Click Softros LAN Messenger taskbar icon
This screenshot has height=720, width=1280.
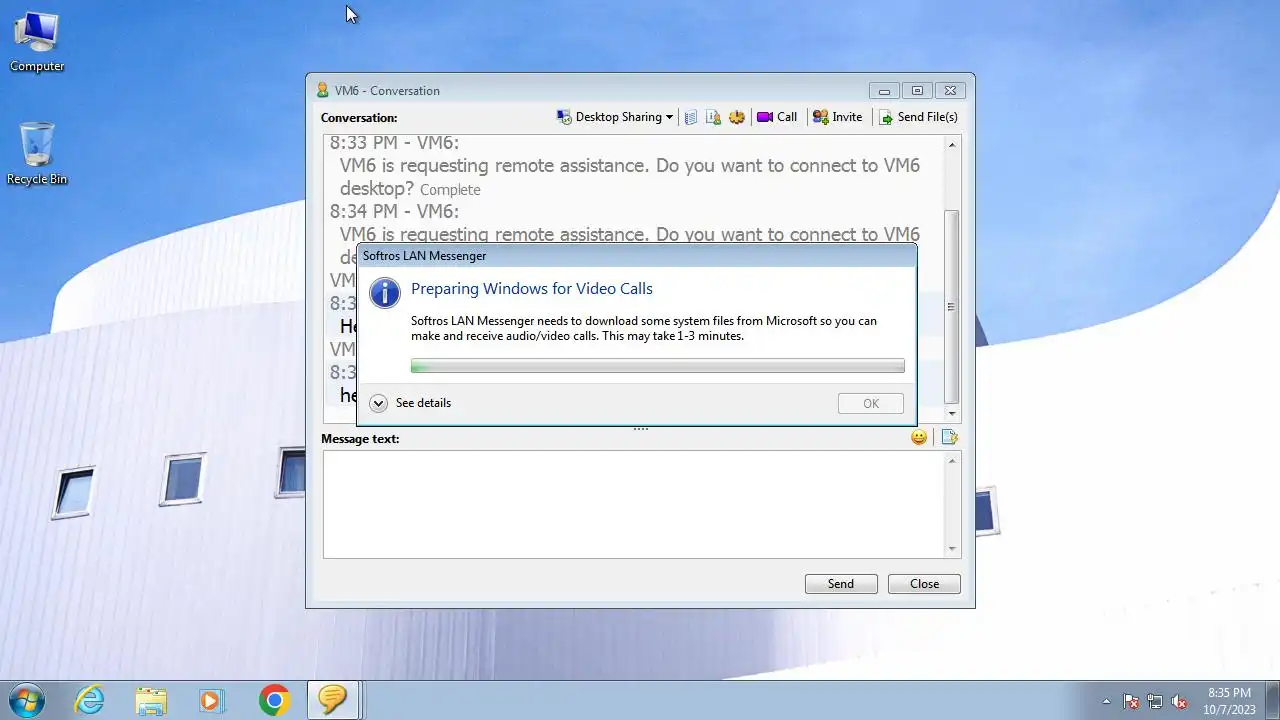333,700
